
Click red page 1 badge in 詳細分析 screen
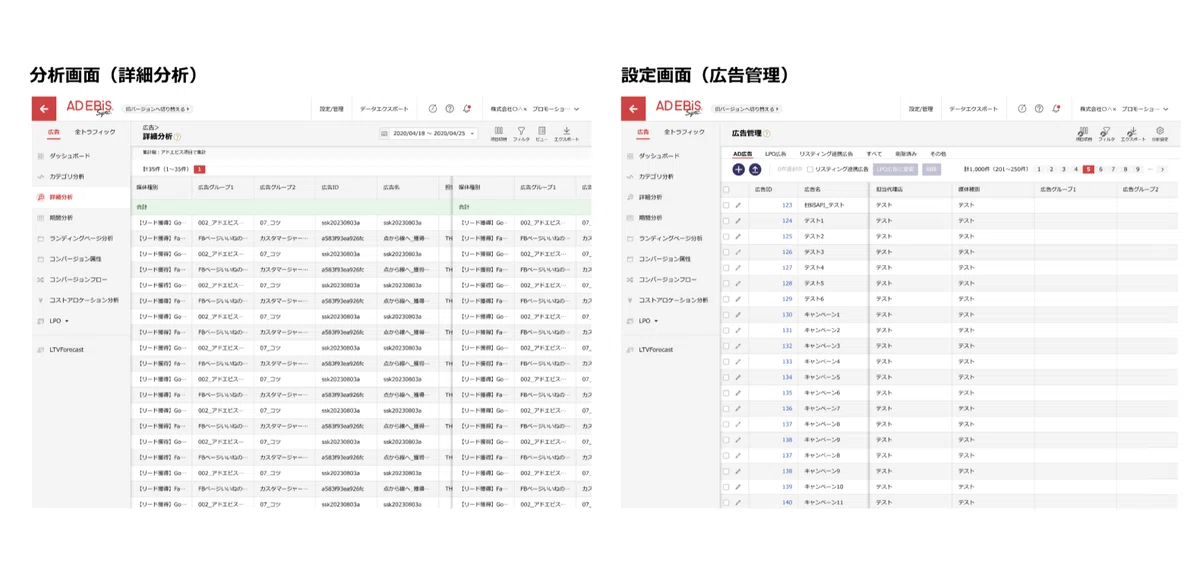click(200, 170)
